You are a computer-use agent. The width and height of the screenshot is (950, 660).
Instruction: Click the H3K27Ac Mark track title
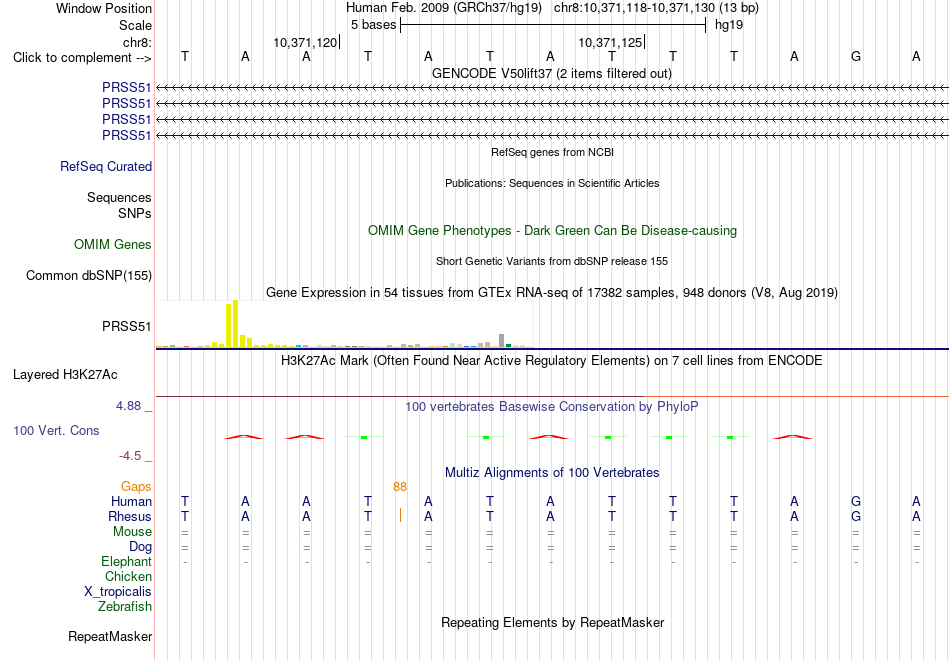coord(552,361)
